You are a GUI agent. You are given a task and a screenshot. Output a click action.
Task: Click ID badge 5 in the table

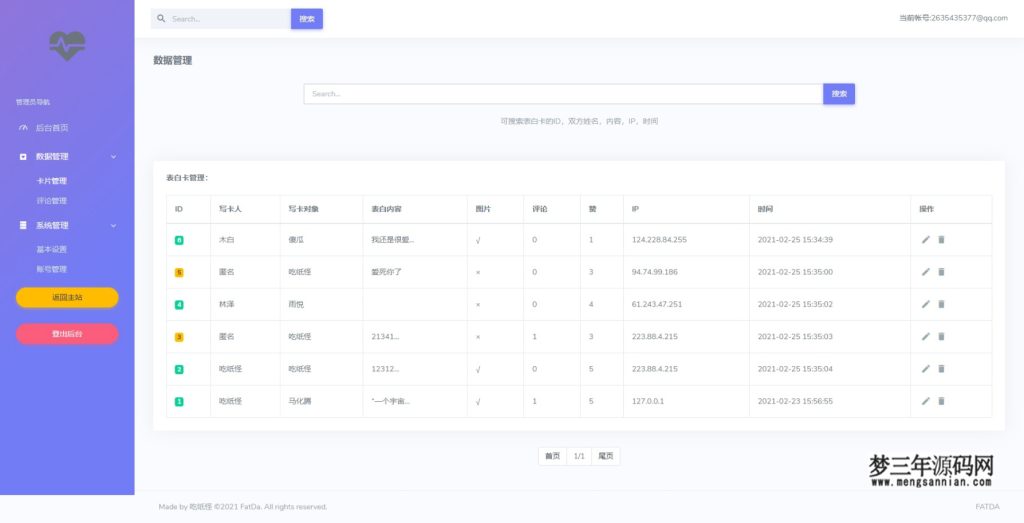(x=179, y=272)
